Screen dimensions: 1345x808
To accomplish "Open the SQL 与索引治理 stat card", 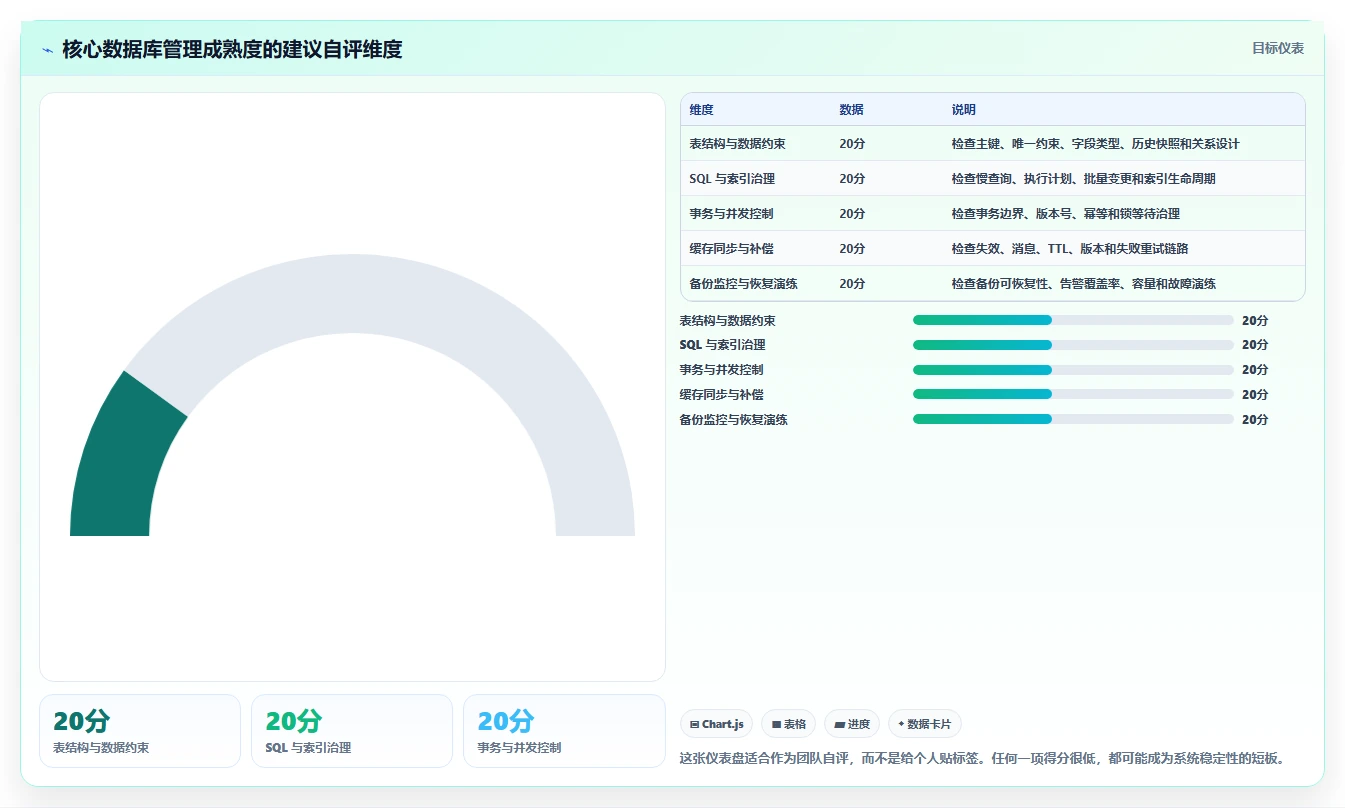I will (352, 731).
